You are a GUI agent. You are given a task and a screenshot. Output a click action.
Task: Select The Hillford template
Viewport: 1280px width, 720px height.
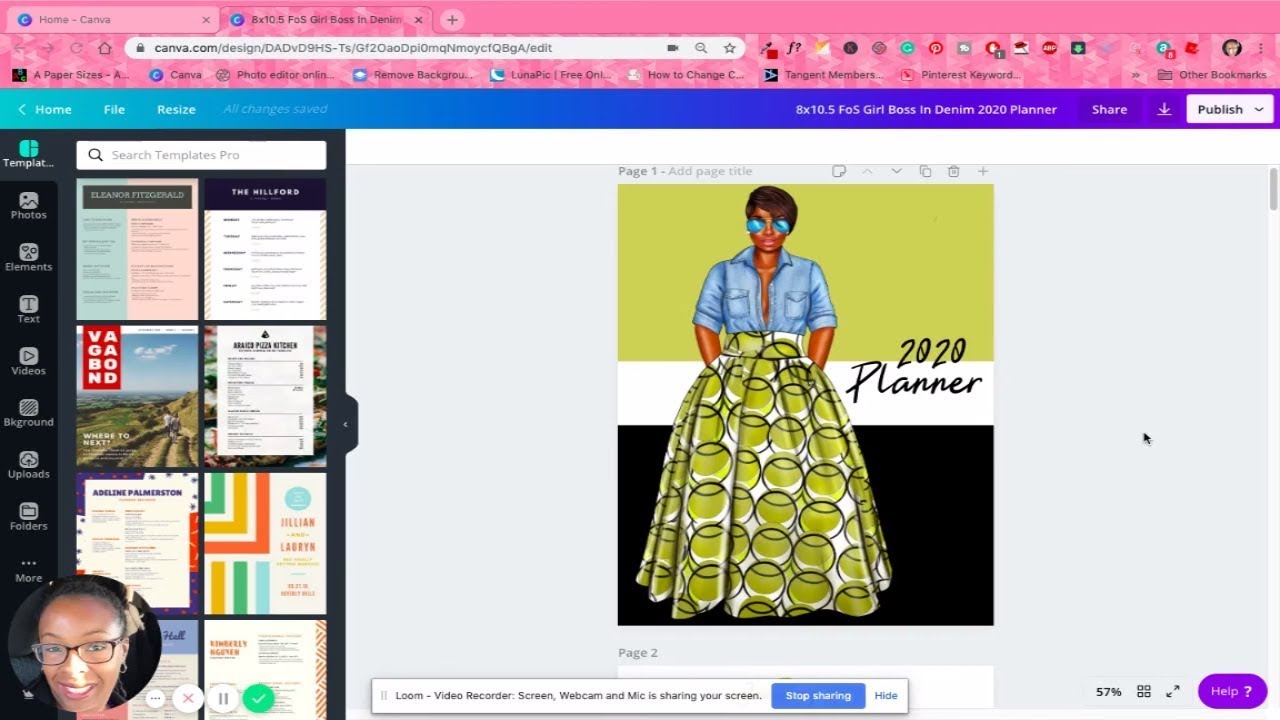point(265,249)
